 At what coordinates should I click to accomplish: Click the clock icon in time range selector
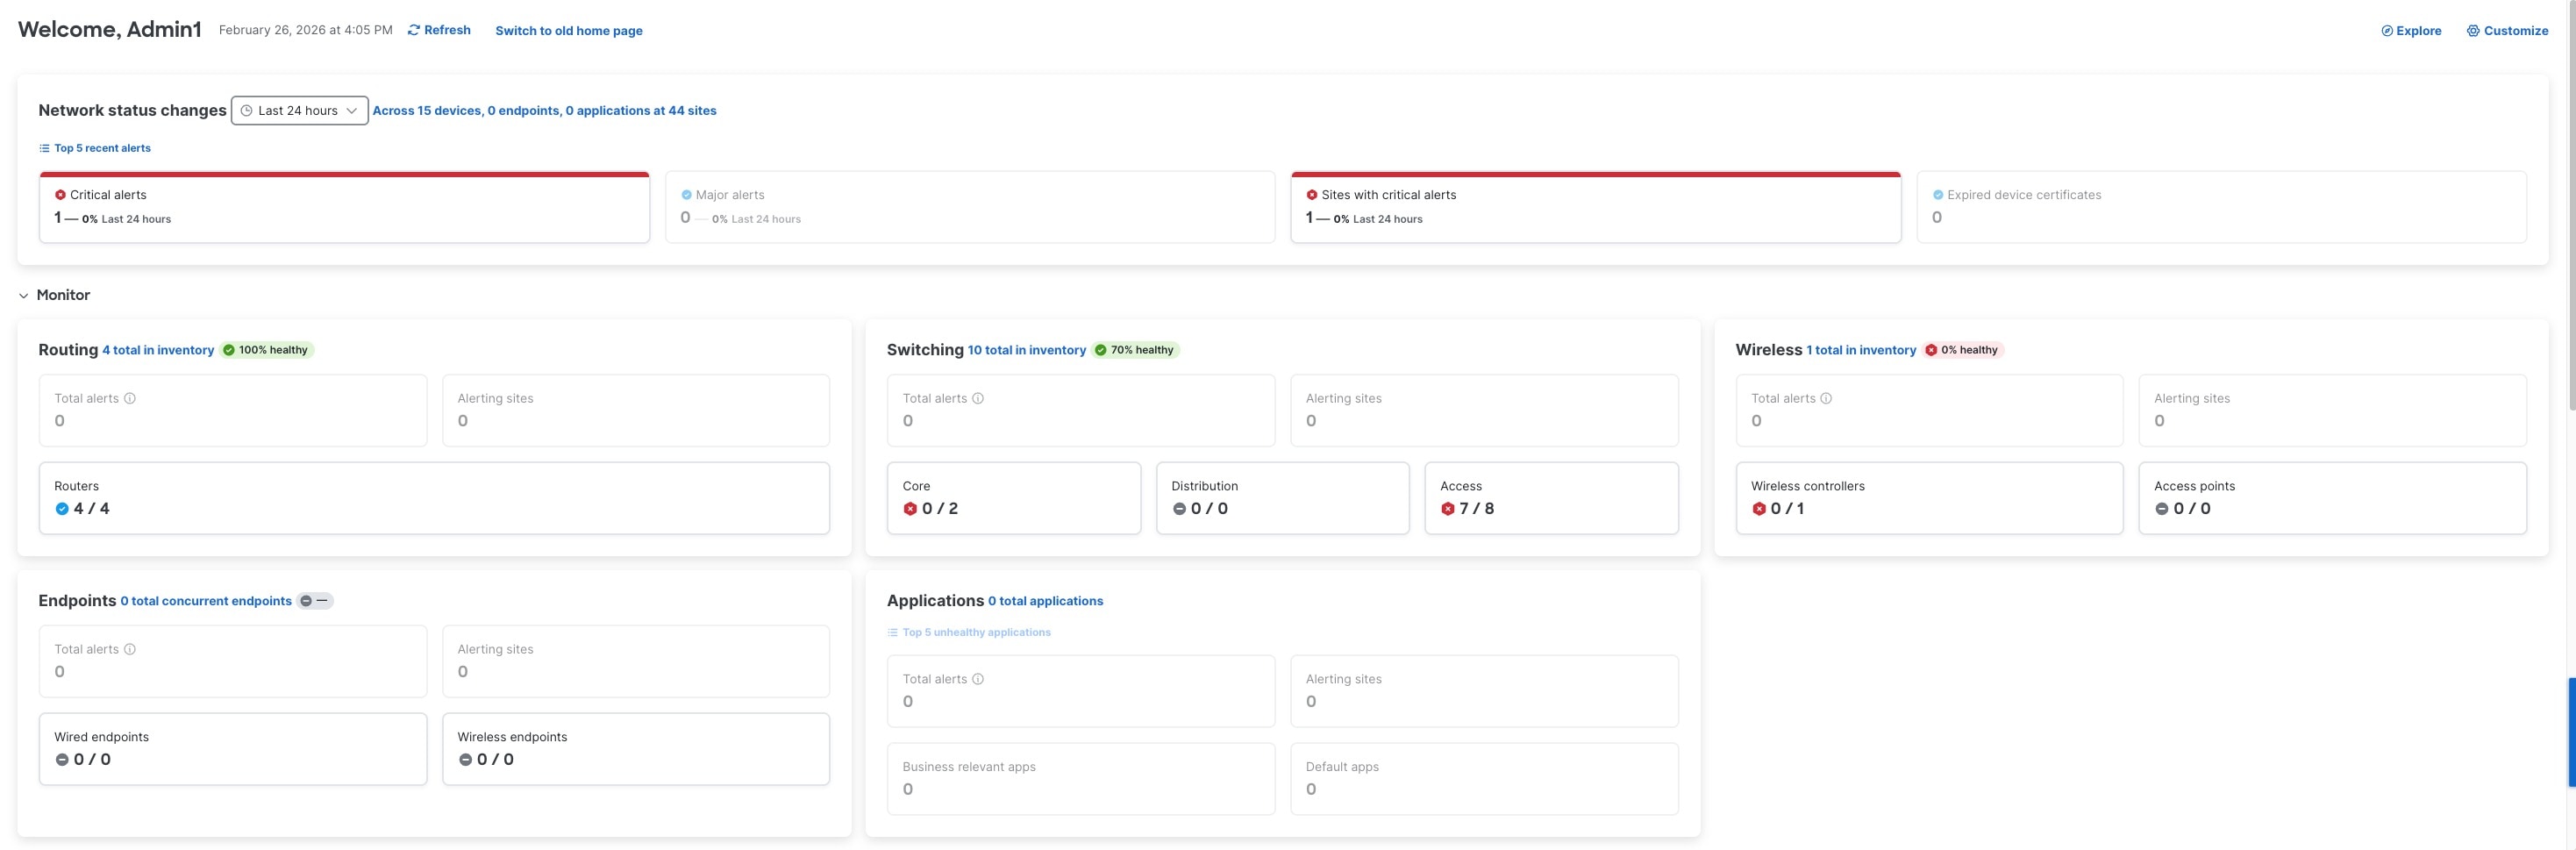[x=246, y=111]
